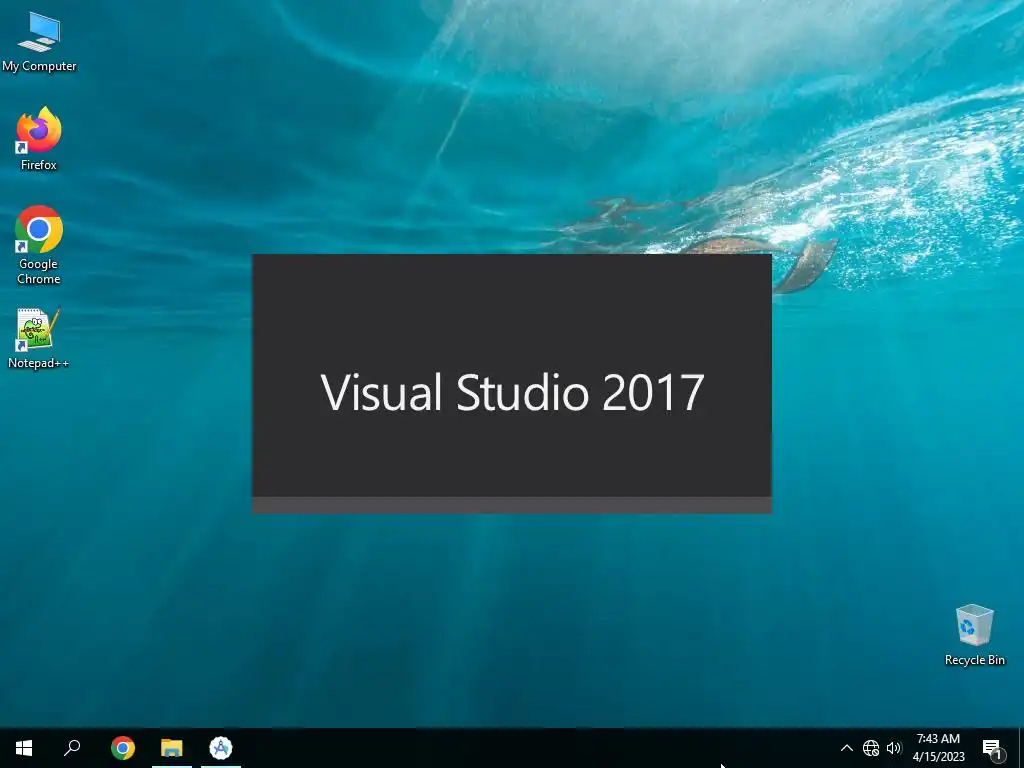Open the Action Center notifications icon
Image resolution: width=1024 pixels, height=768 pixels.
[x=992, y=748]
